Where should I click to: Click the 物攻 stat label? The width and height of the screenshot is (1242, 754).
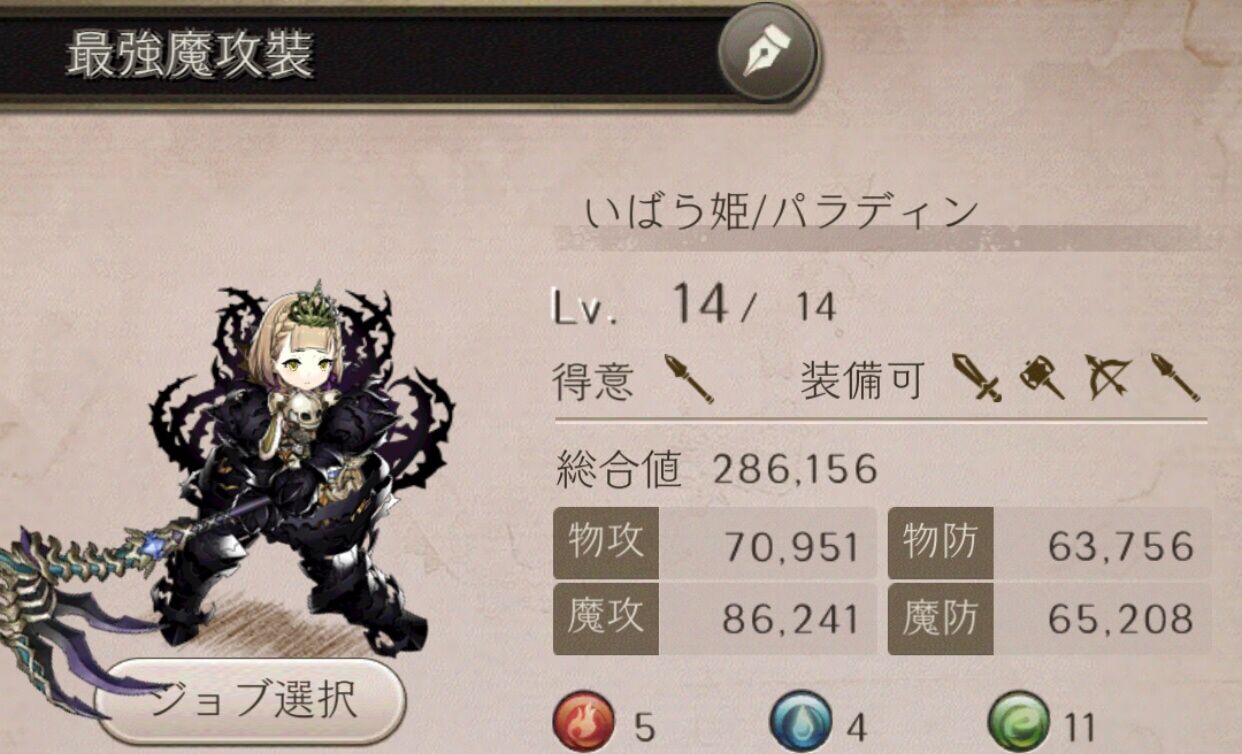[x=606, y=543]
